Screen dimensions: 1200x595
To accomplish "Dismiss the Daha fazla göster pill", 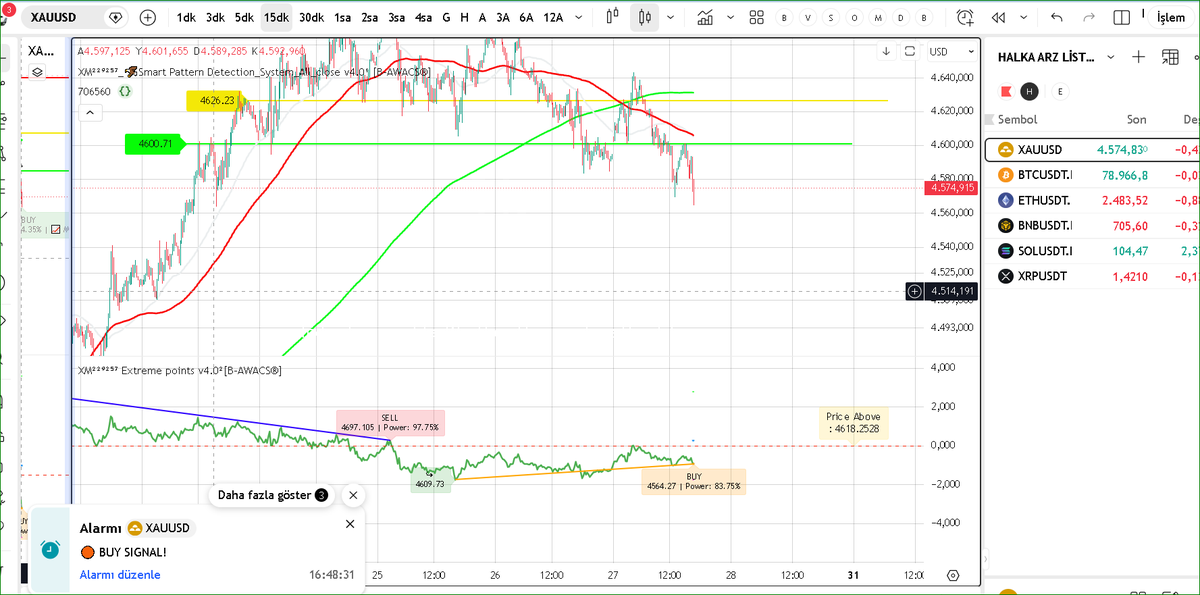I will pos(353,495).
